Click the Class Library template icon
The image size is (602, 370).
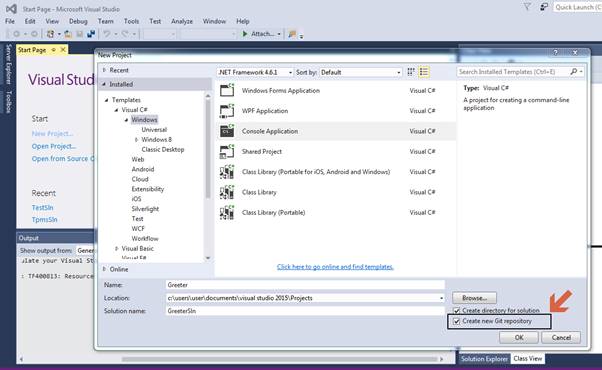pyautogui.click(x=227, y=192)
